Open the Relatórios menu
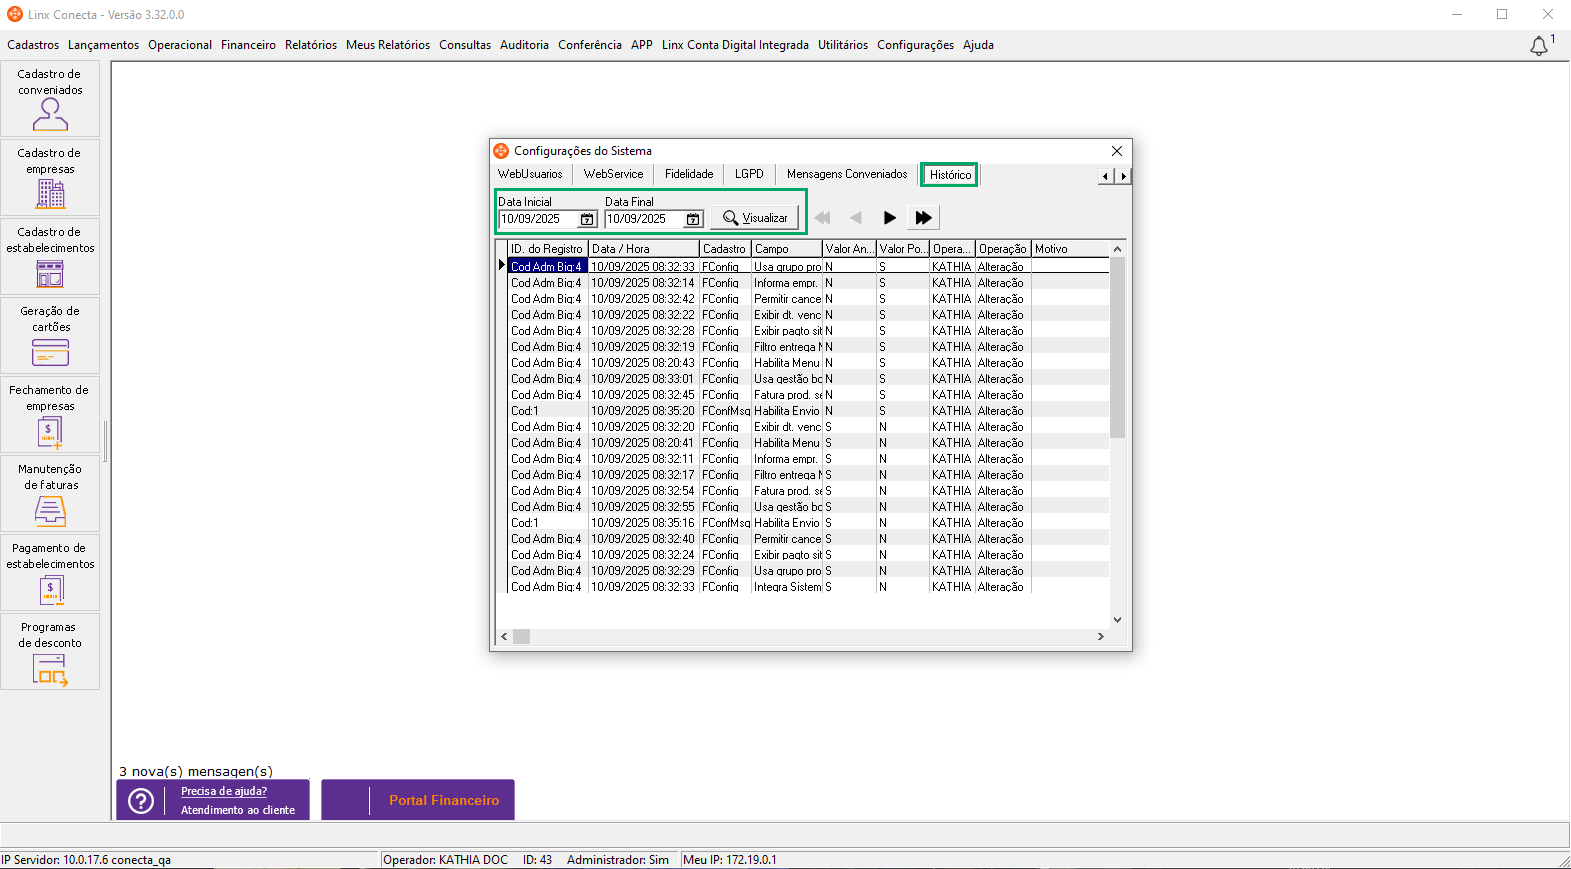 tap(311, 45)
